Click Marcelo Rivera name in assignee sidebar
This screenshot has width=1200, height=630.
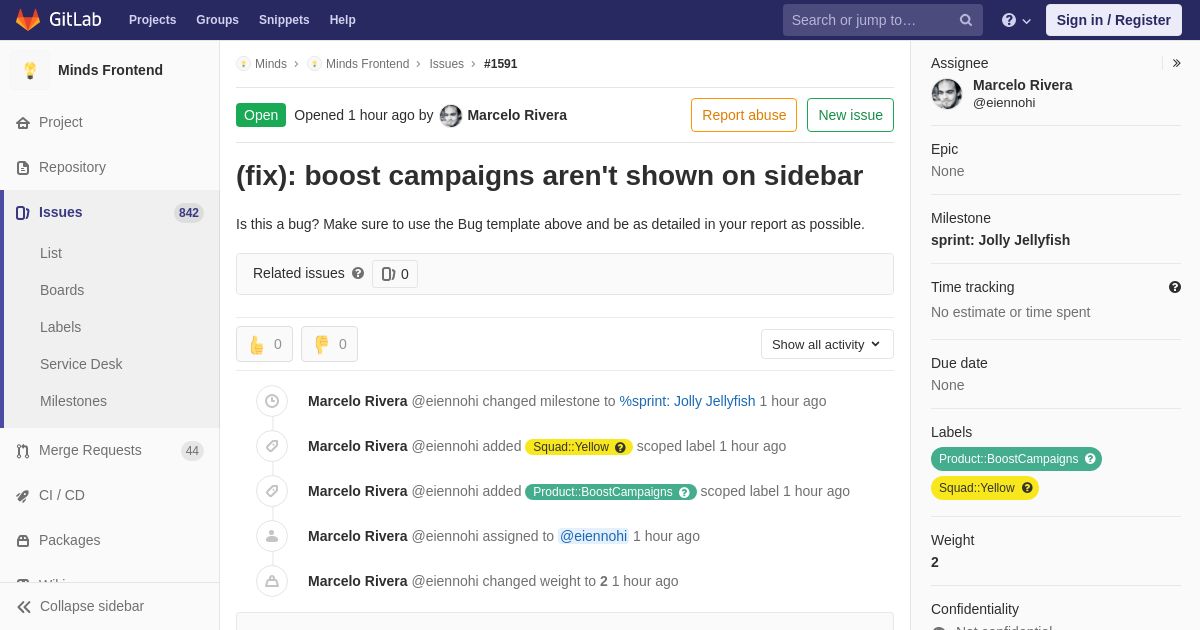[1022, 85]
